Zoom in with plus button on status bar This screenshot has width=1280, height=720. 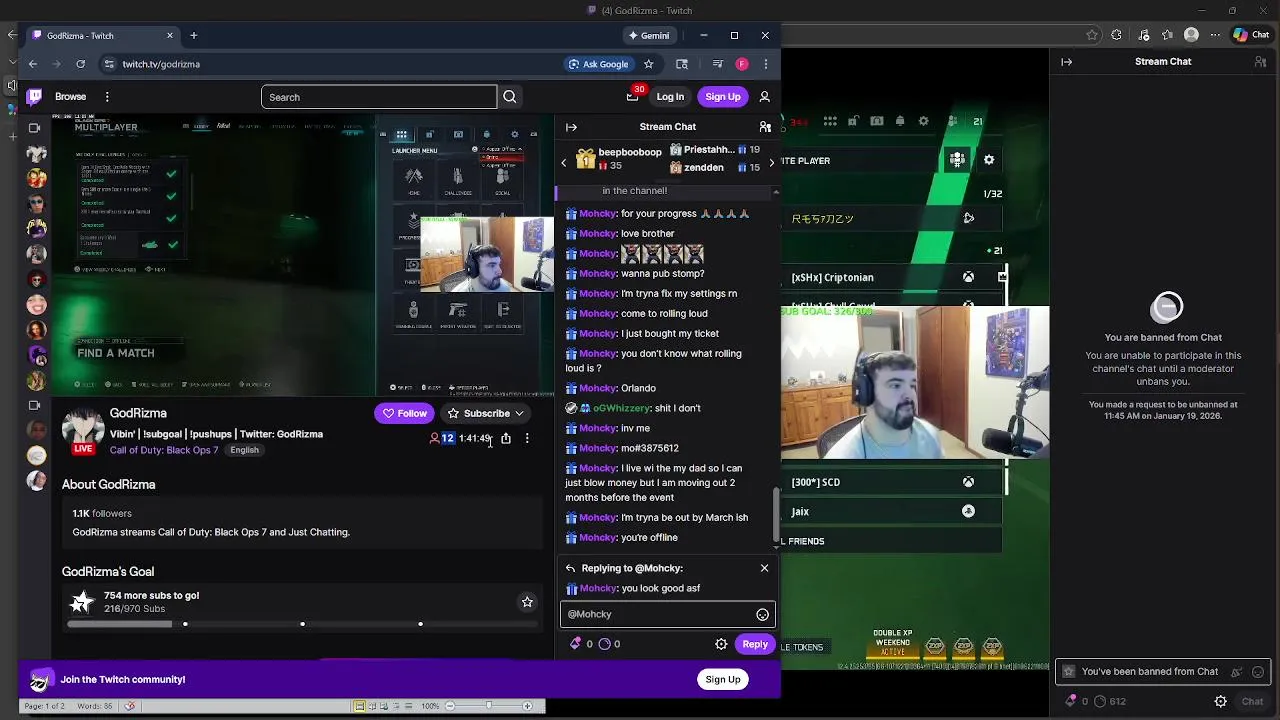(527, 706)
